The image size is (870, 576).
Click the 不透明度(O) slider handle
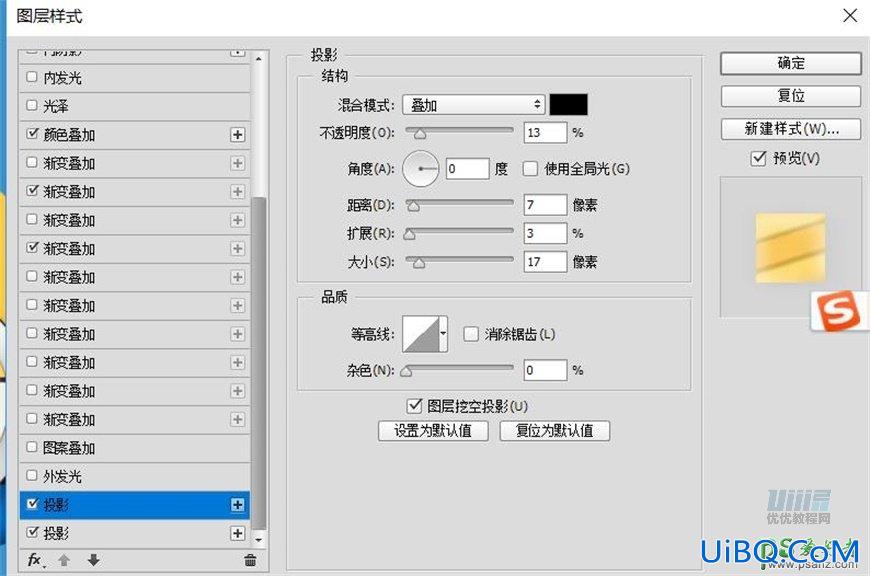point(420,134)
